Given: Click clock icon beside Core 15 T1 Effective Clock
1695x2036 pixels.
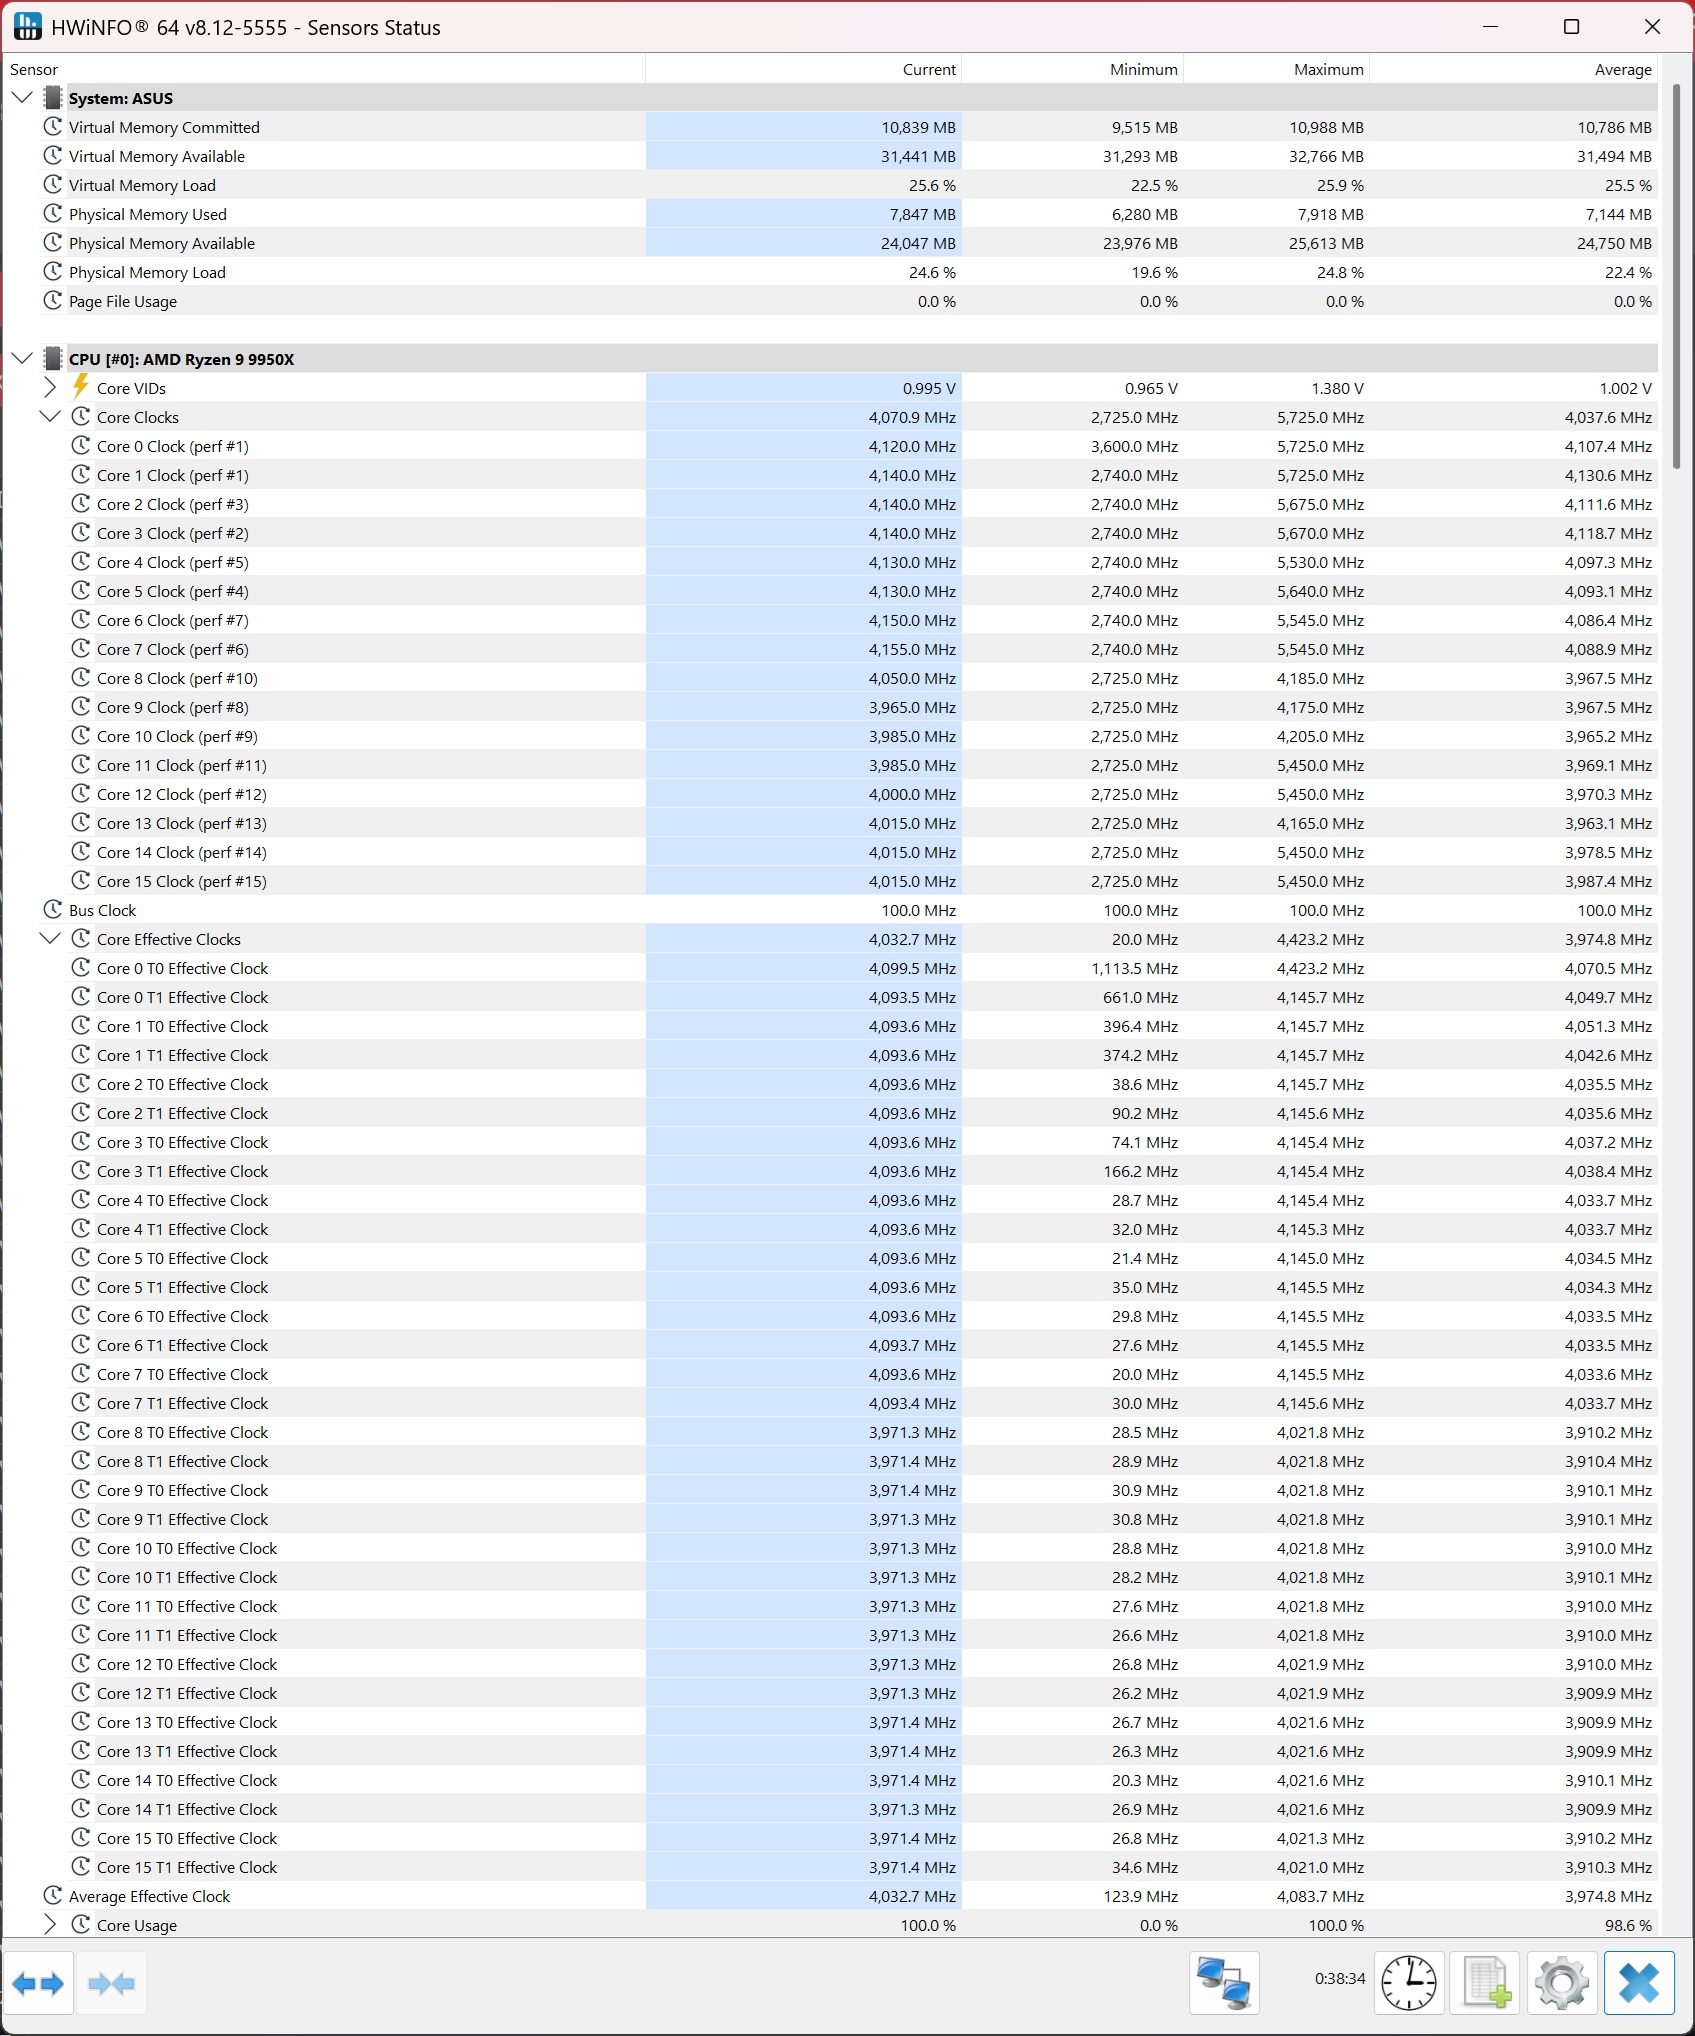Looking at the screenshot, I should pyautogui.click(x=81, y=1867).
